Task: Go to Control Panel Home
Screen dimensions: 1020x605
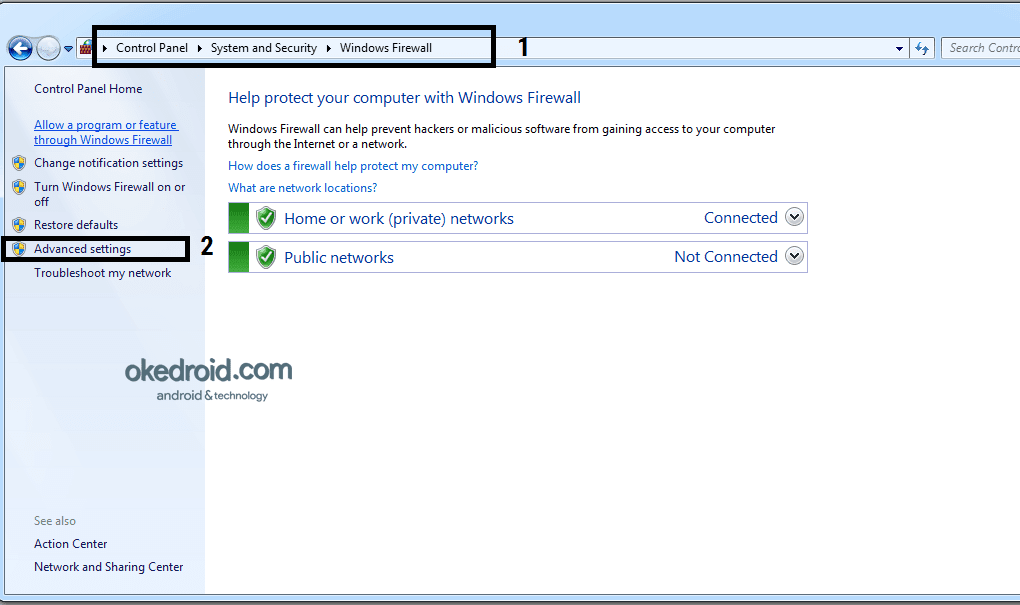Action: click(x=88, y=89)
